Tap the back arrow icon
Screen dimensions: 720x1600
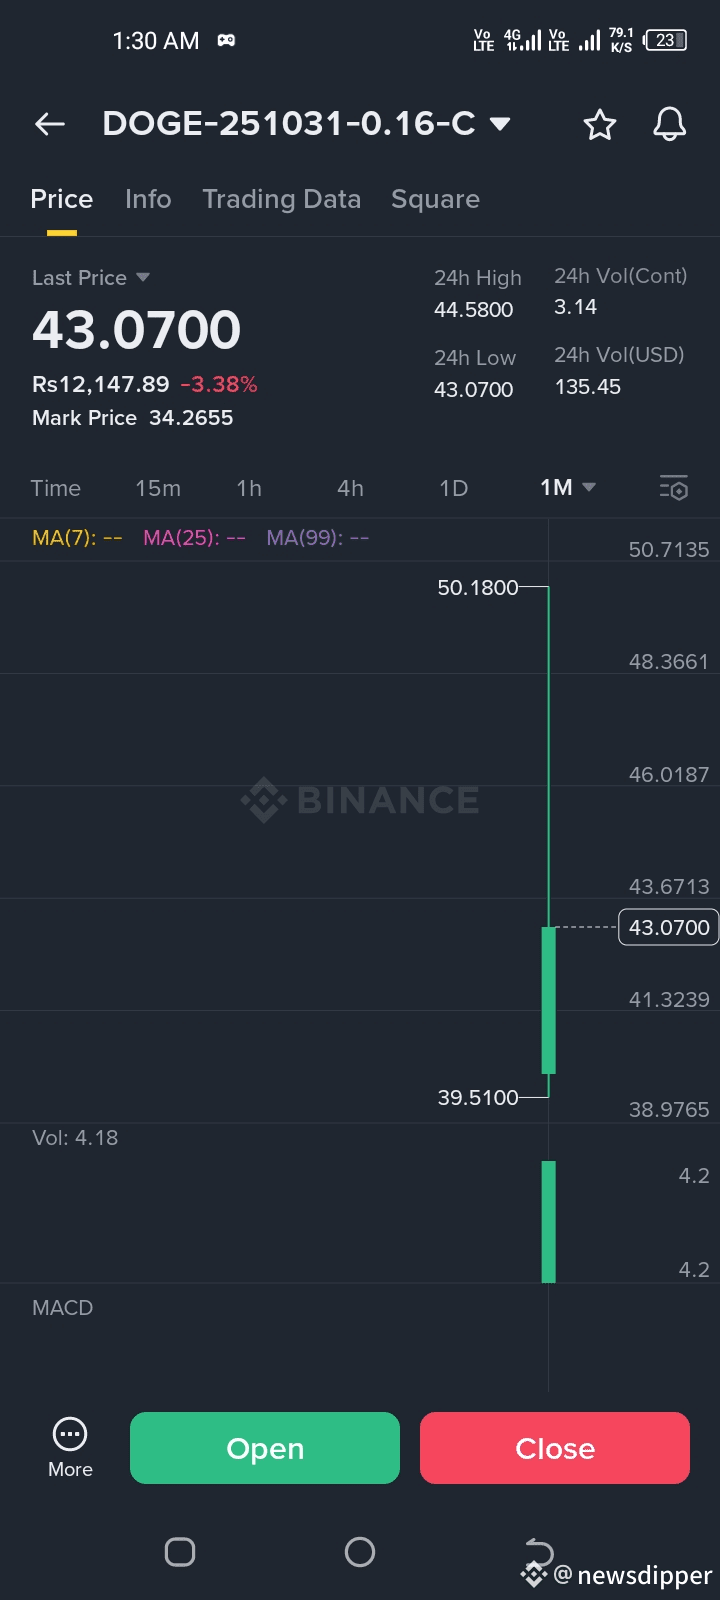coord(50,124)
